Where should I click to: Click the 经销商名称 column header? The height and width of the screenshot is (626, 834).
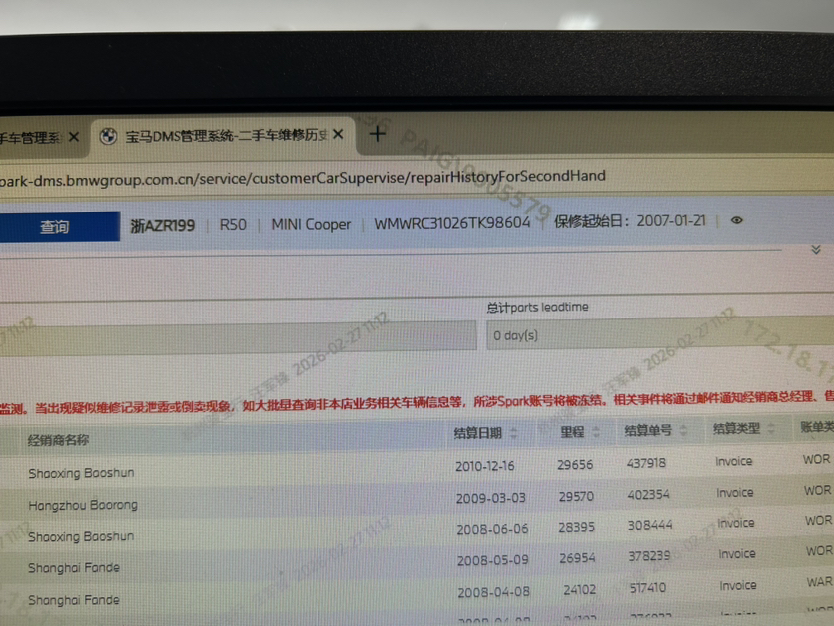(x=58, y=440)
